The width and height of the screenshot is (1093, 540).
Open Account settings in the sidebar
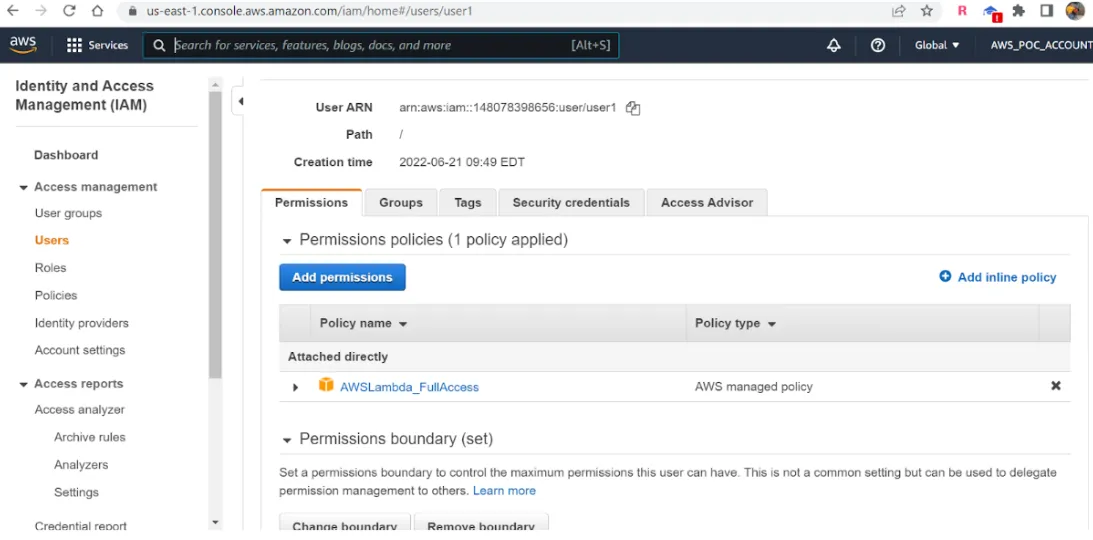[80, 350]
